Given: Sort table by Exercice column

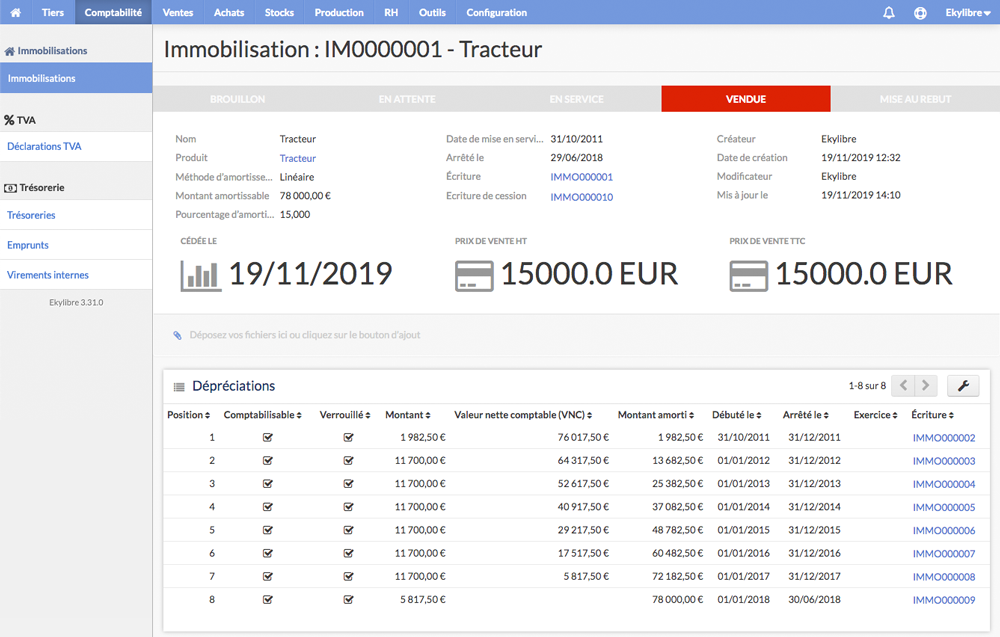Looking at the screenshot, I should 876,414.
